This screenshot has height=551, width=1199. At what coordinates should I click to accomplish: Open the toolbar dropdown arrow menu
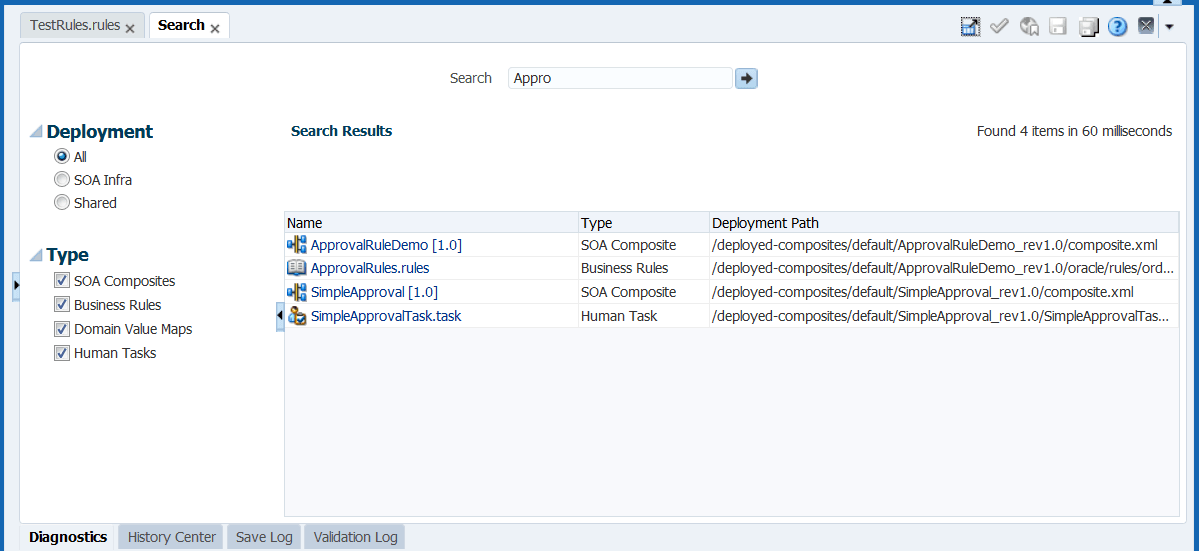click(1169, 28)
